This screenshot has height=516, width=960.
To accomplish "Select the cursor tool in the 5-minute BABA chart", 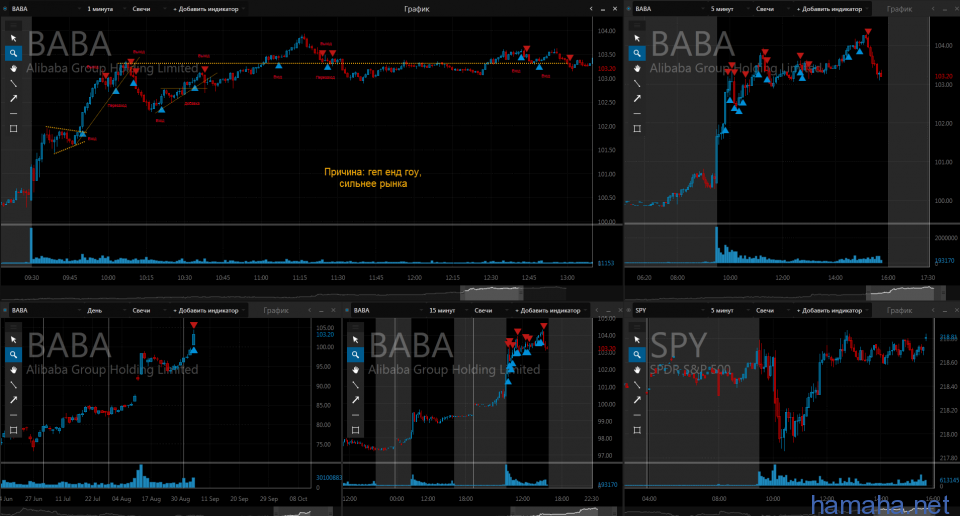I will coord(637,38).
